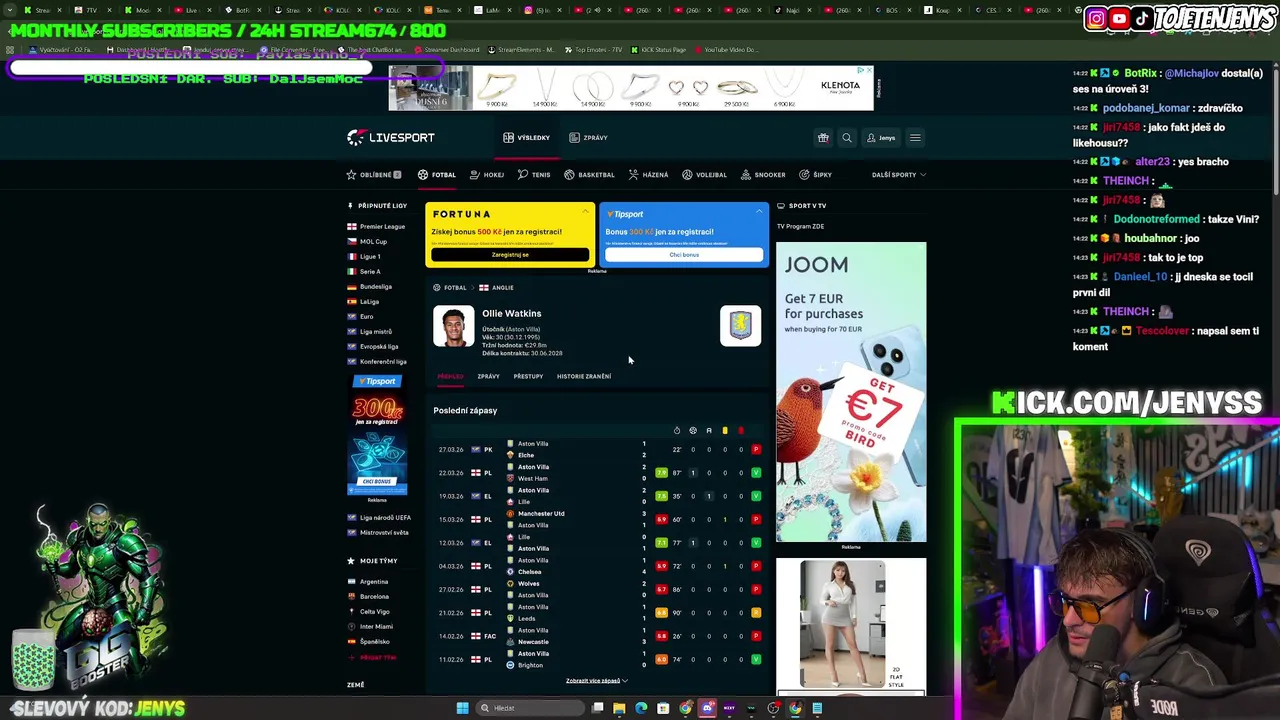Open the Livesport logo home link

(x=390, y=137)
